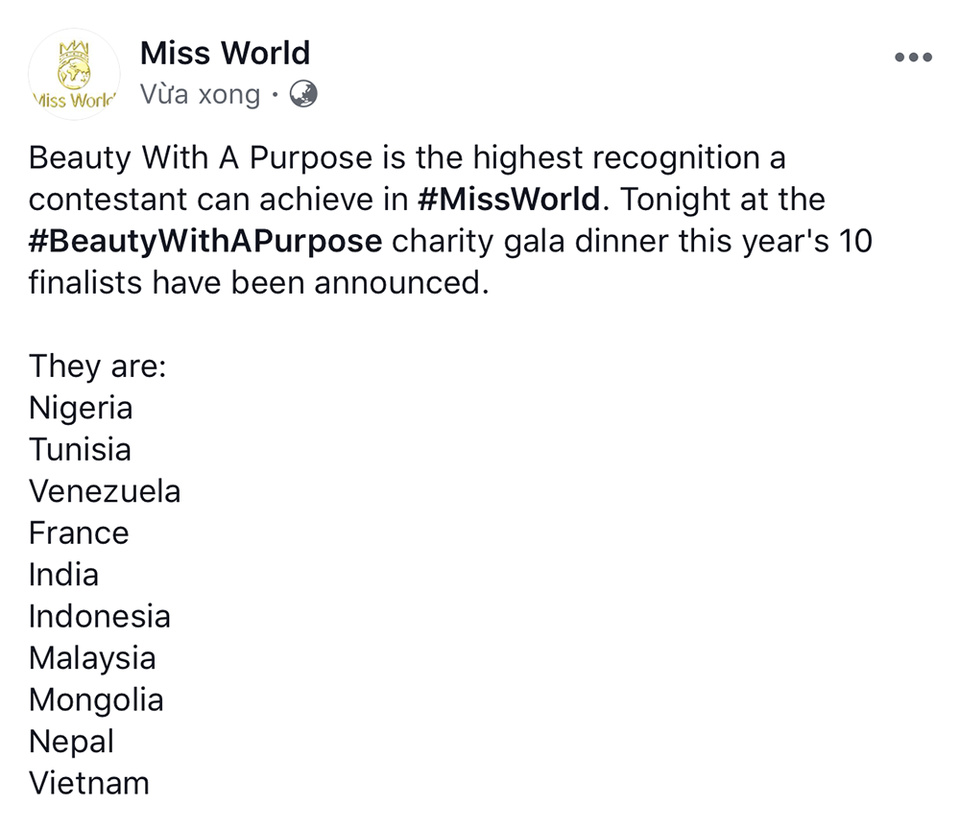Click the Mongolia line in the list
Viewport: 960px width, 828px height.
click(x=96, y=700)
